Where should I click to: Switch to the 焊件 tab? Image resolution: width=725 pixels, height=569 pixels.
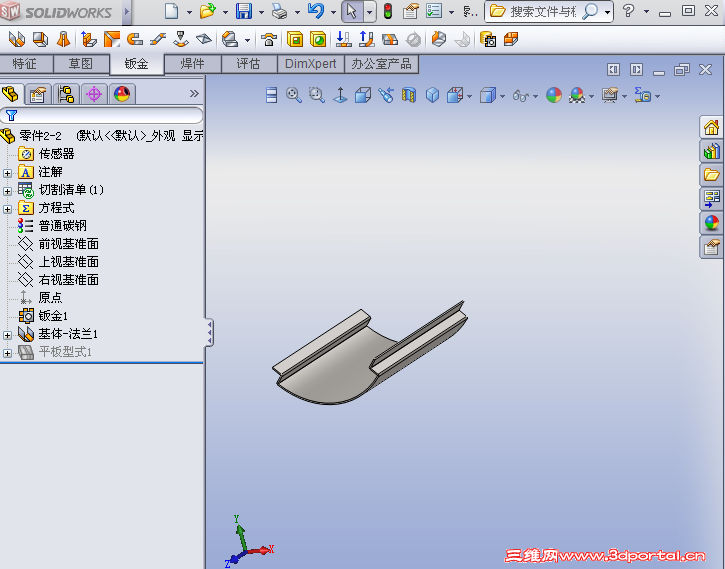(193, 64)
